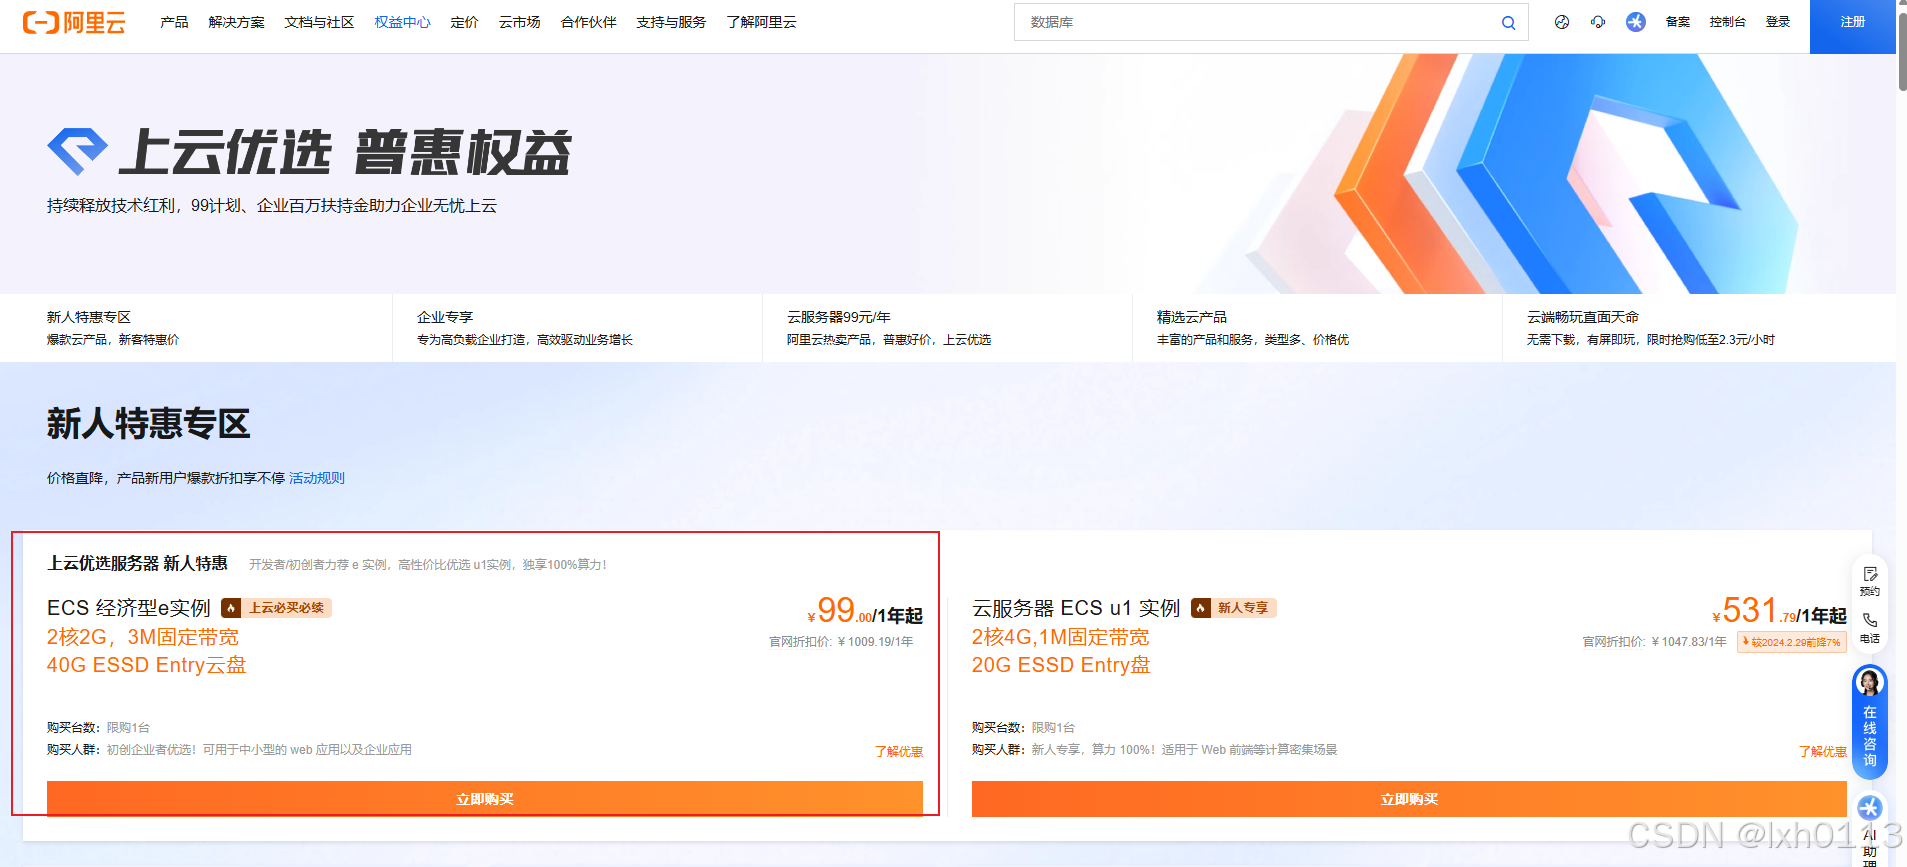This screenshot has height=867, width=1907.
Task: Click the 登录 login link
Action: pos(1778,22)
